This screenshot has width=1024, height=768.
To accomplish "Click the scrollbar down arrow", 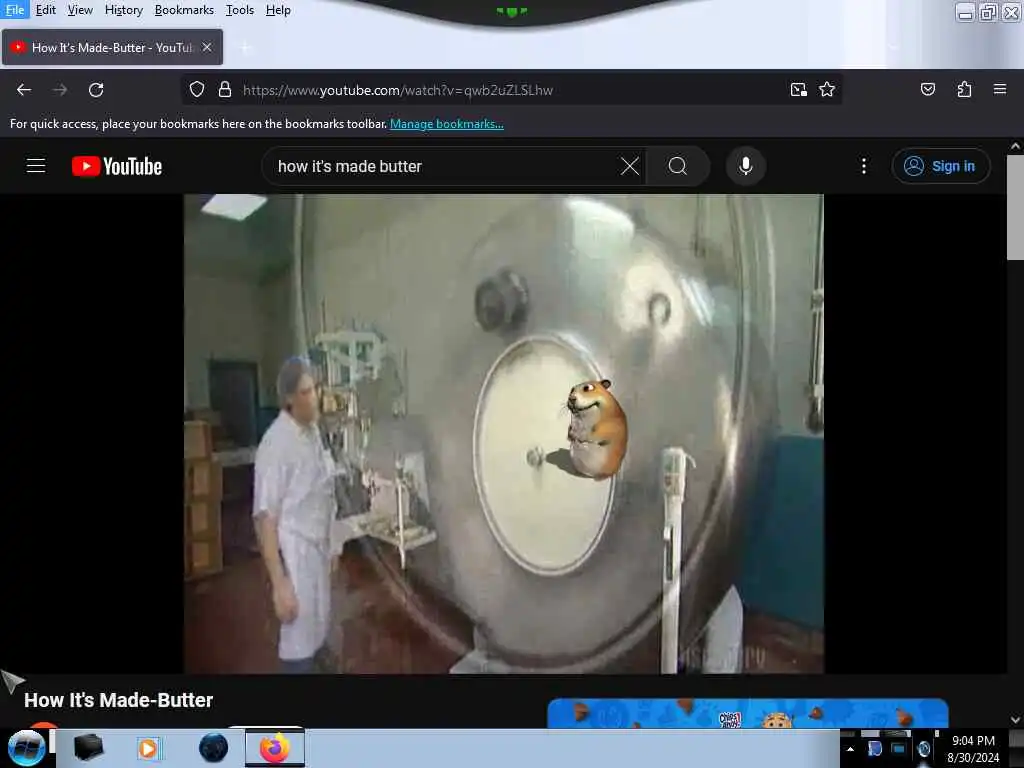I will (1015, 720).
